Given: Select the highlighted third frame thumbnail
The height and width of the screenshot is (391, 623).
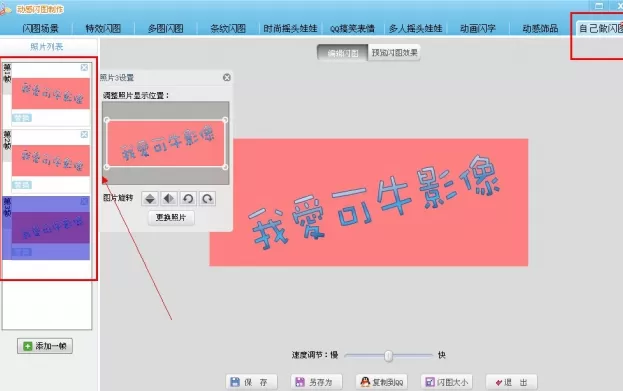Looking at the screenshot, I should click(x=51, y=228).
